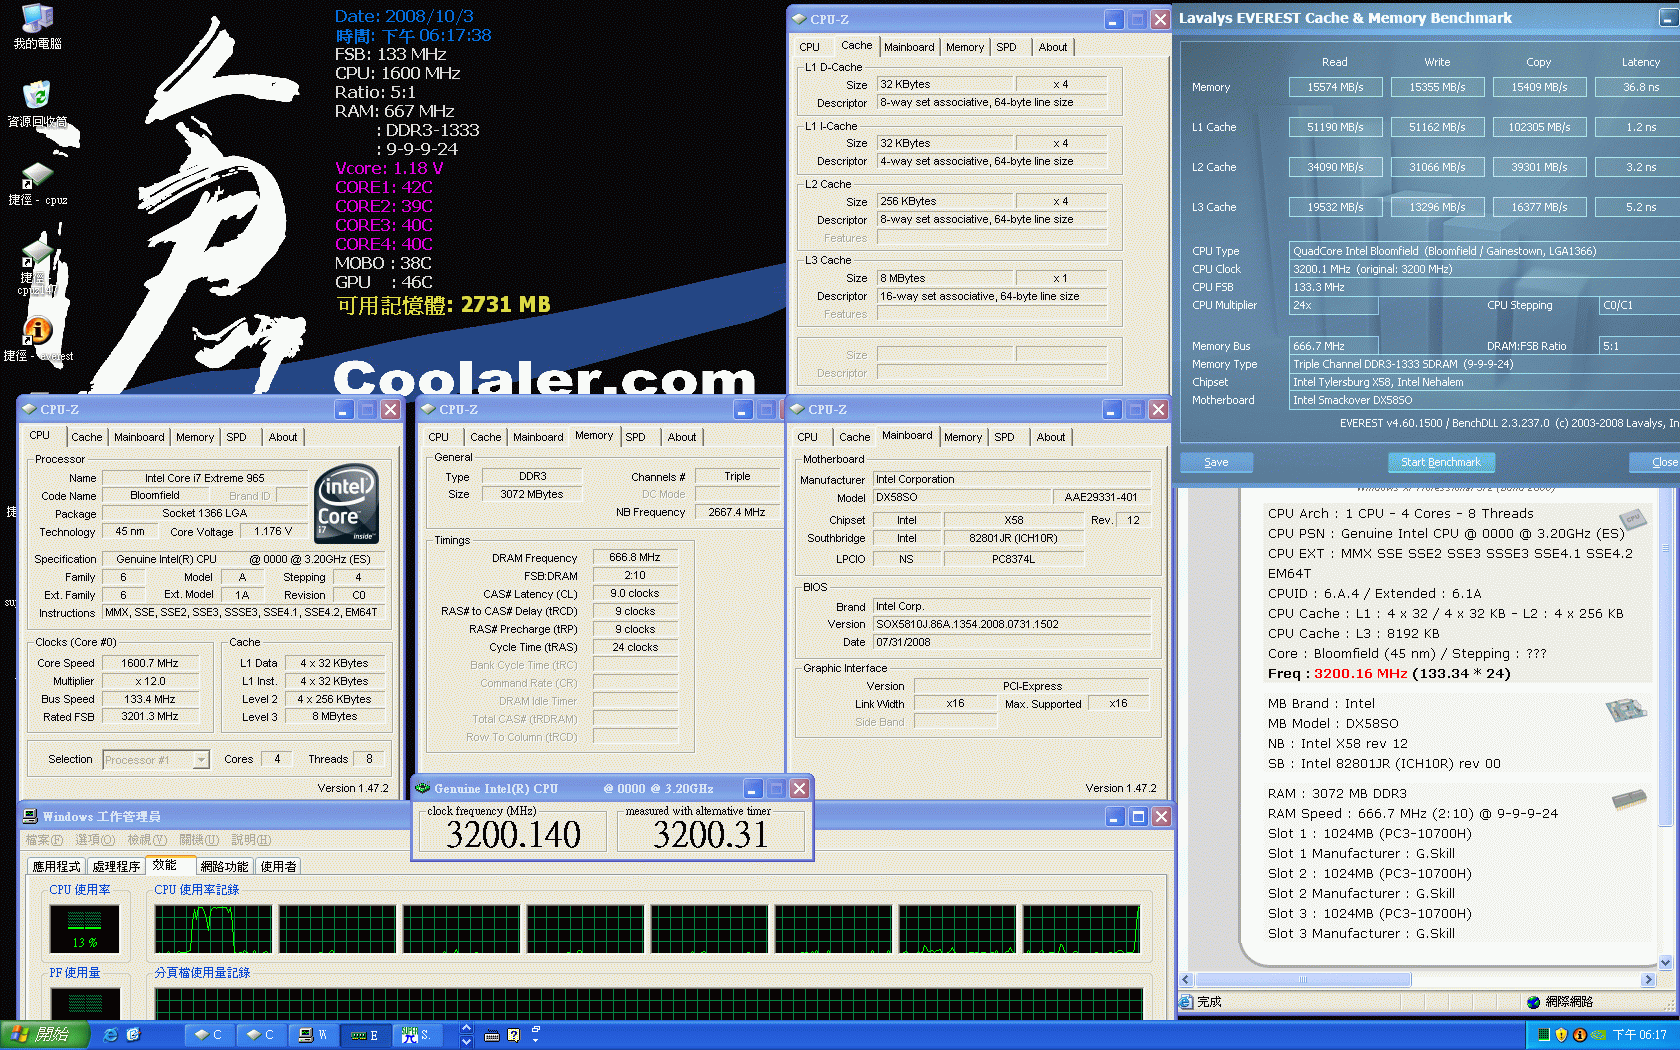Click 應用程式 tab in Task Manager
Viewport: 1680px width, 1050px height.
point(56,866)
